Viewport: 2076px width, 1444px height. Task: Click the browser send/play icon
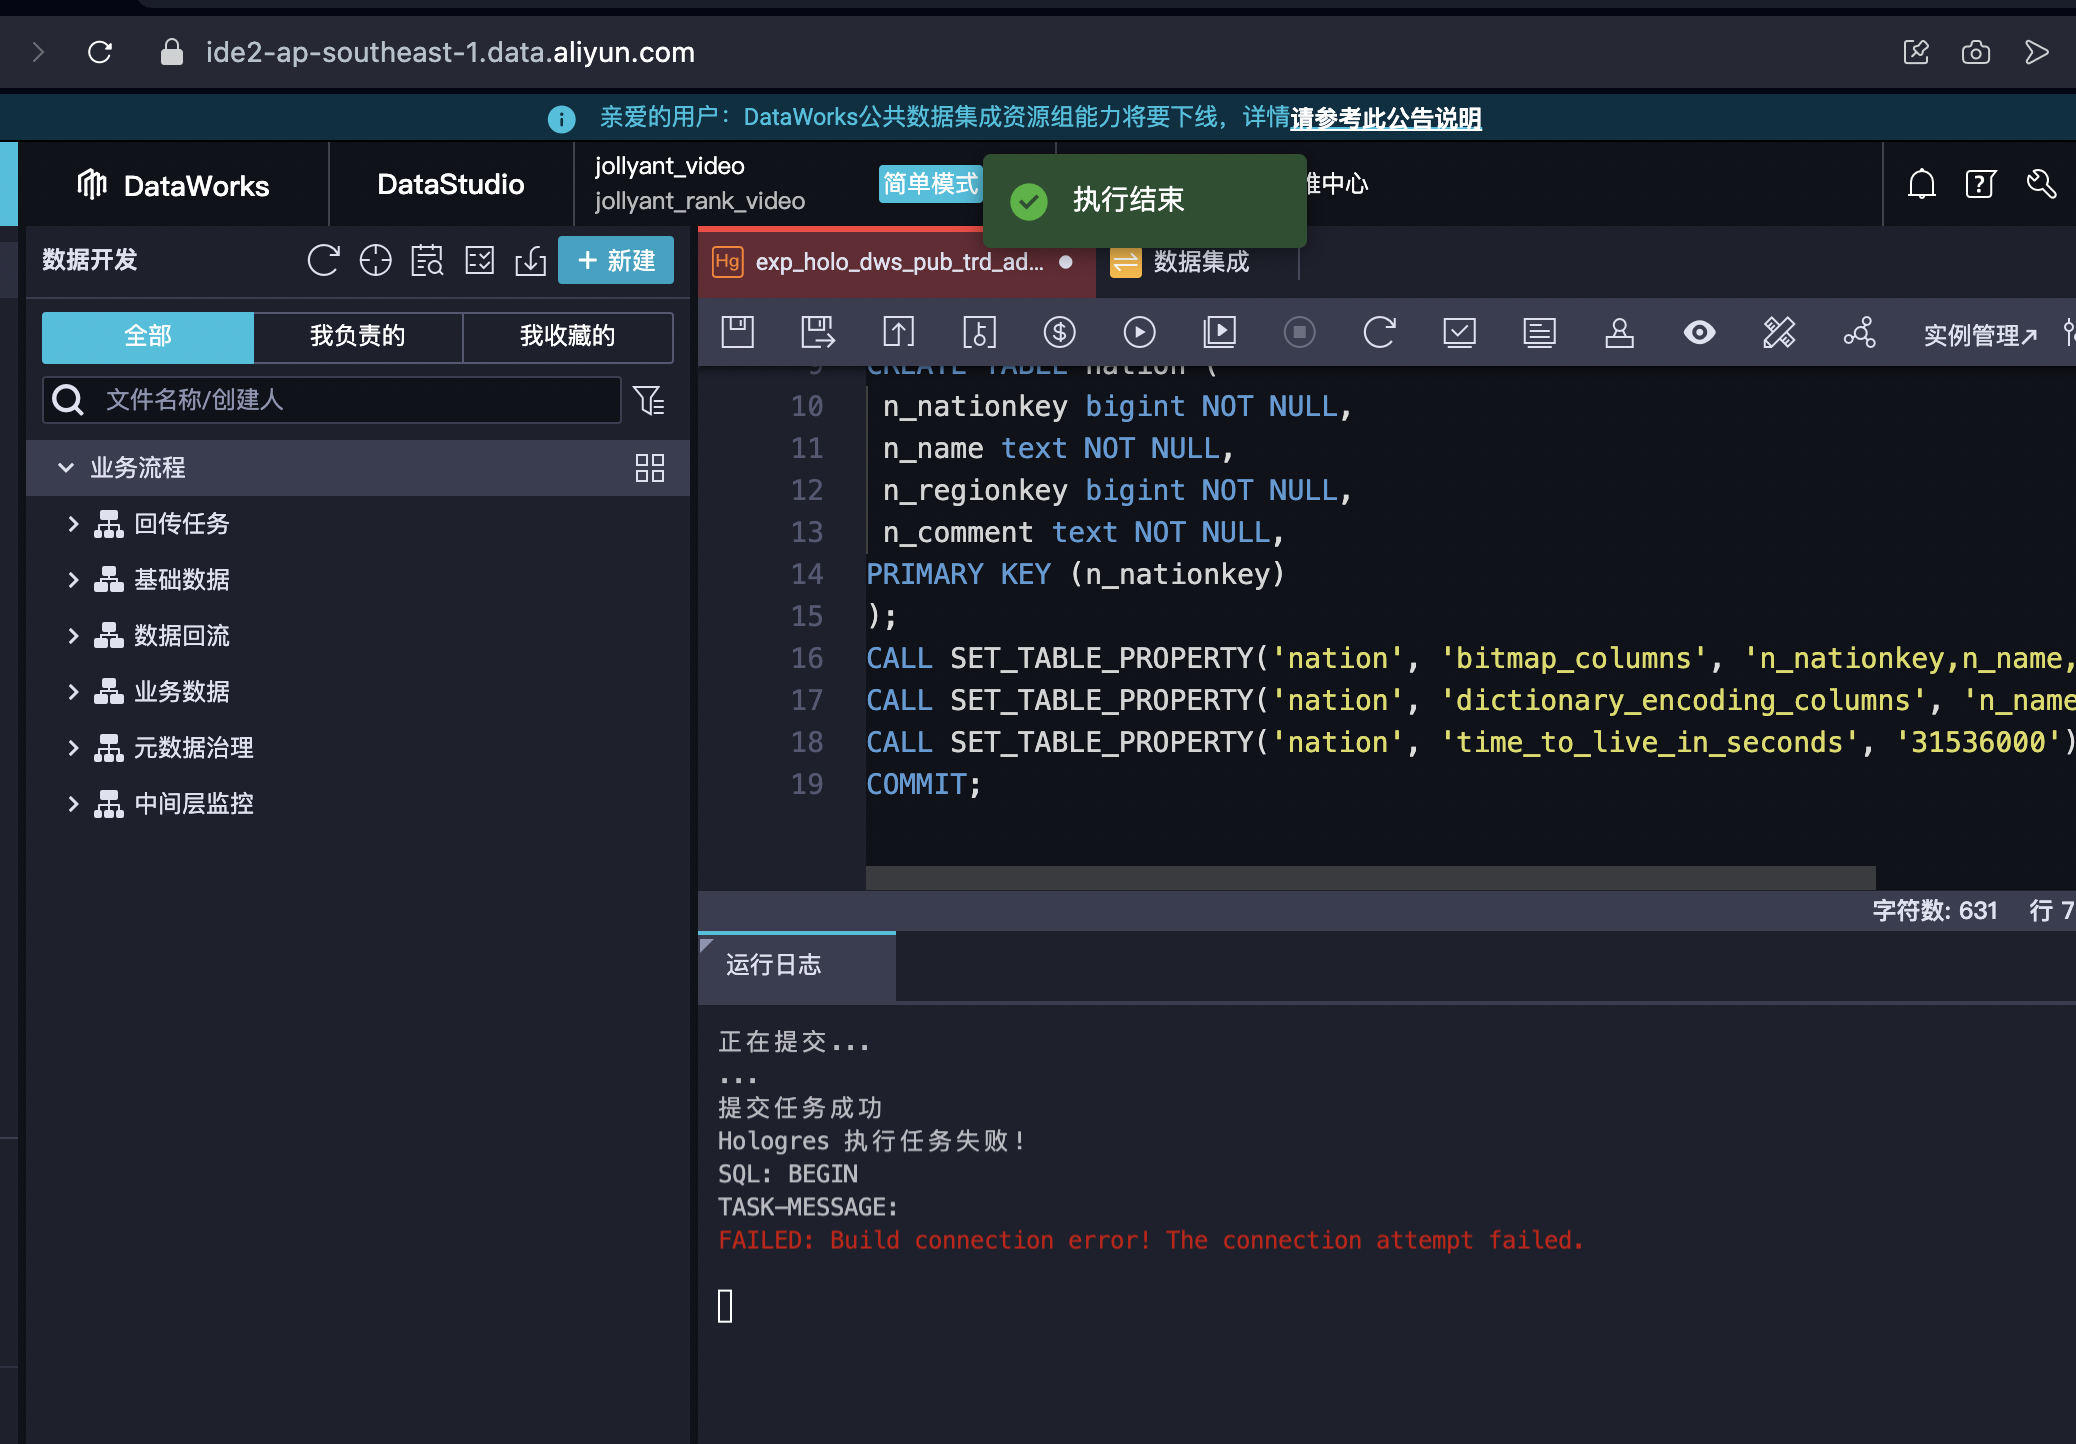[2037, 52]
